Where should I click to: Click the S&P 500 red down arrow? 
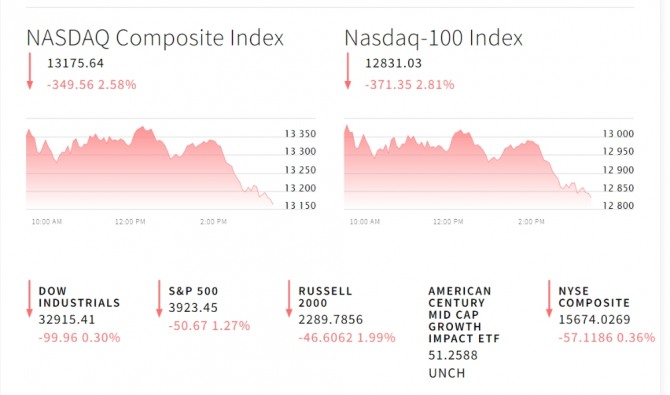click(159, 299)
